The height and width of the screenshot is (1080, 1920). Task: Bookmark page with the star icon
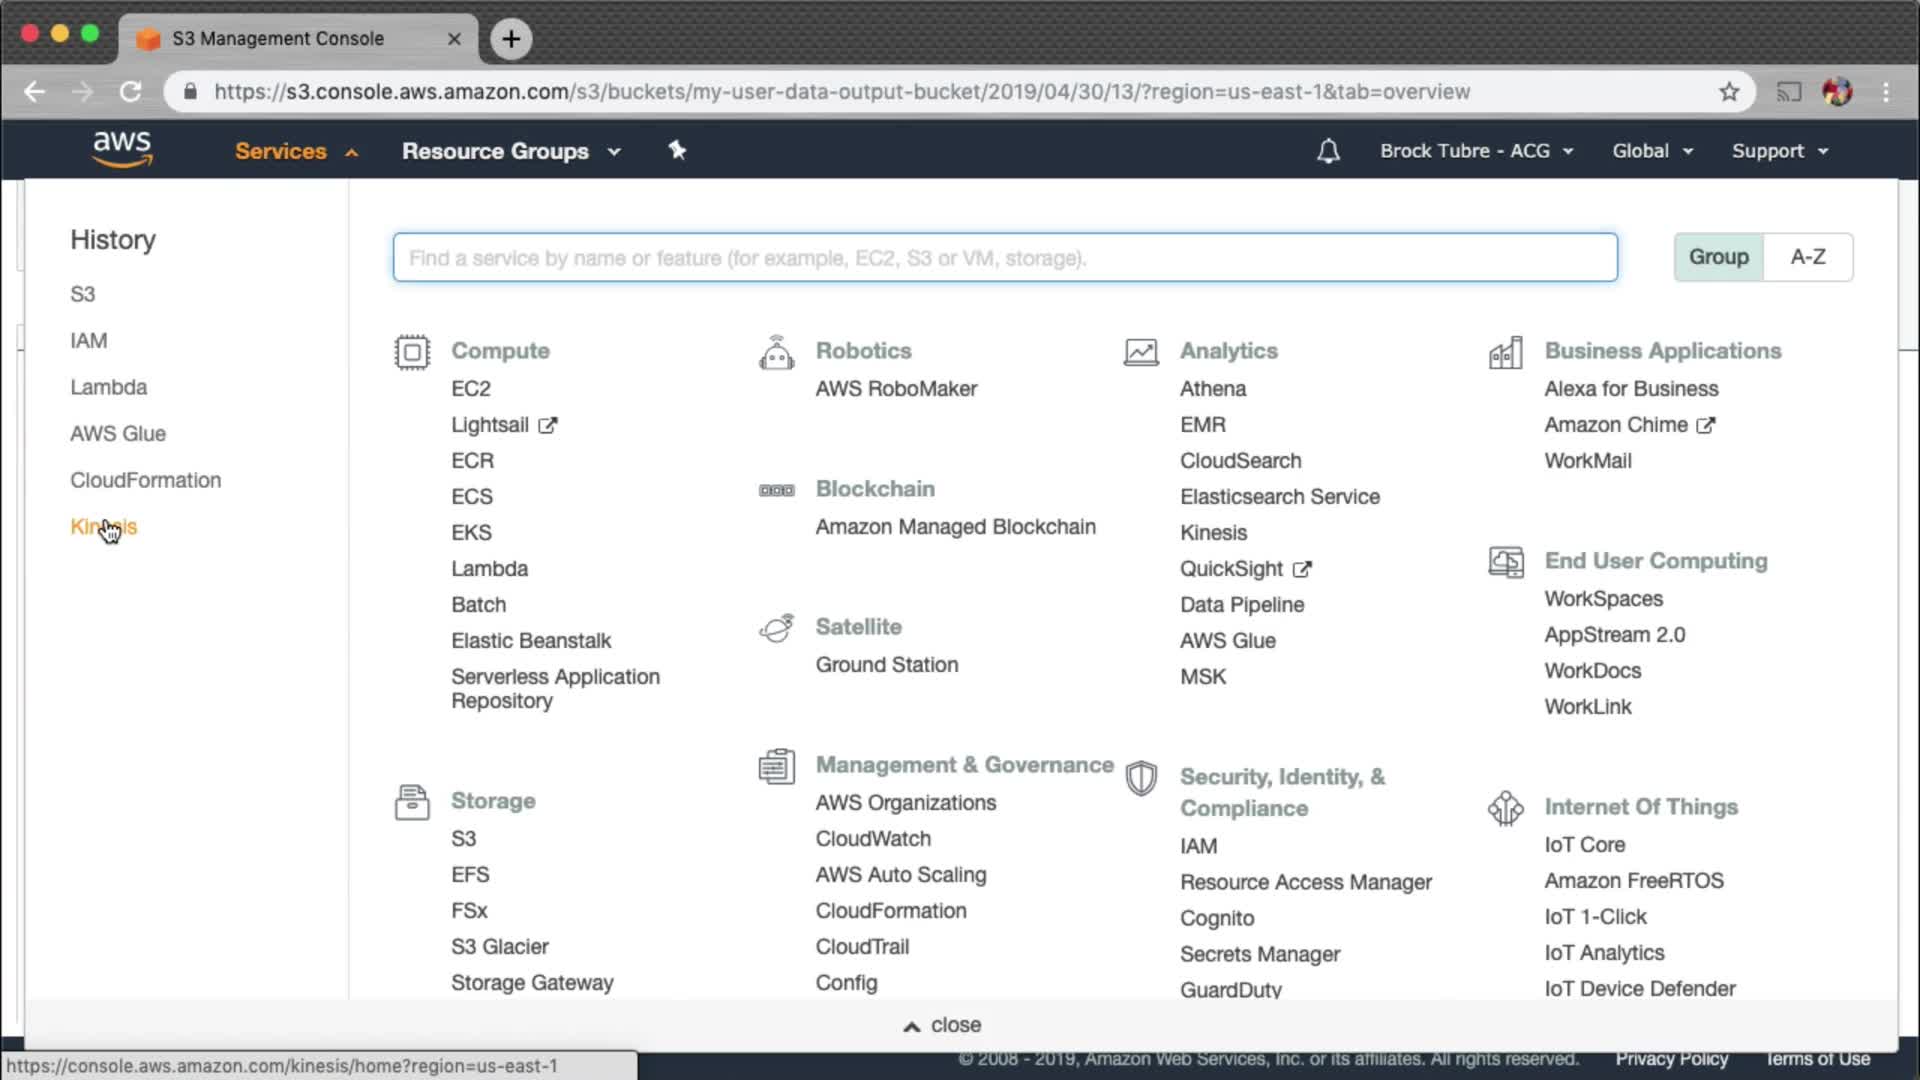(1729, 92)
